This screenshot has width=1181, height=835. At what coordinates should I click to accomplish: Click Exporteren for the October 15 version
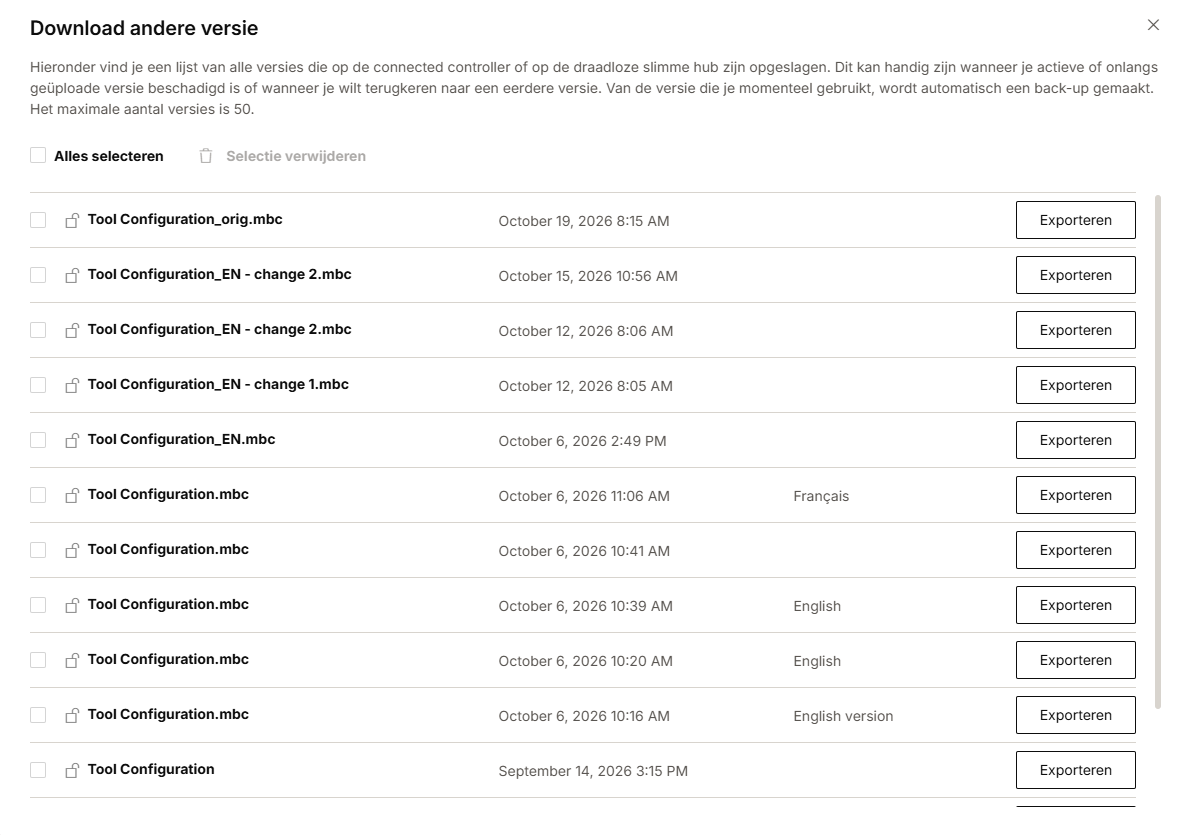point(1076,275)
